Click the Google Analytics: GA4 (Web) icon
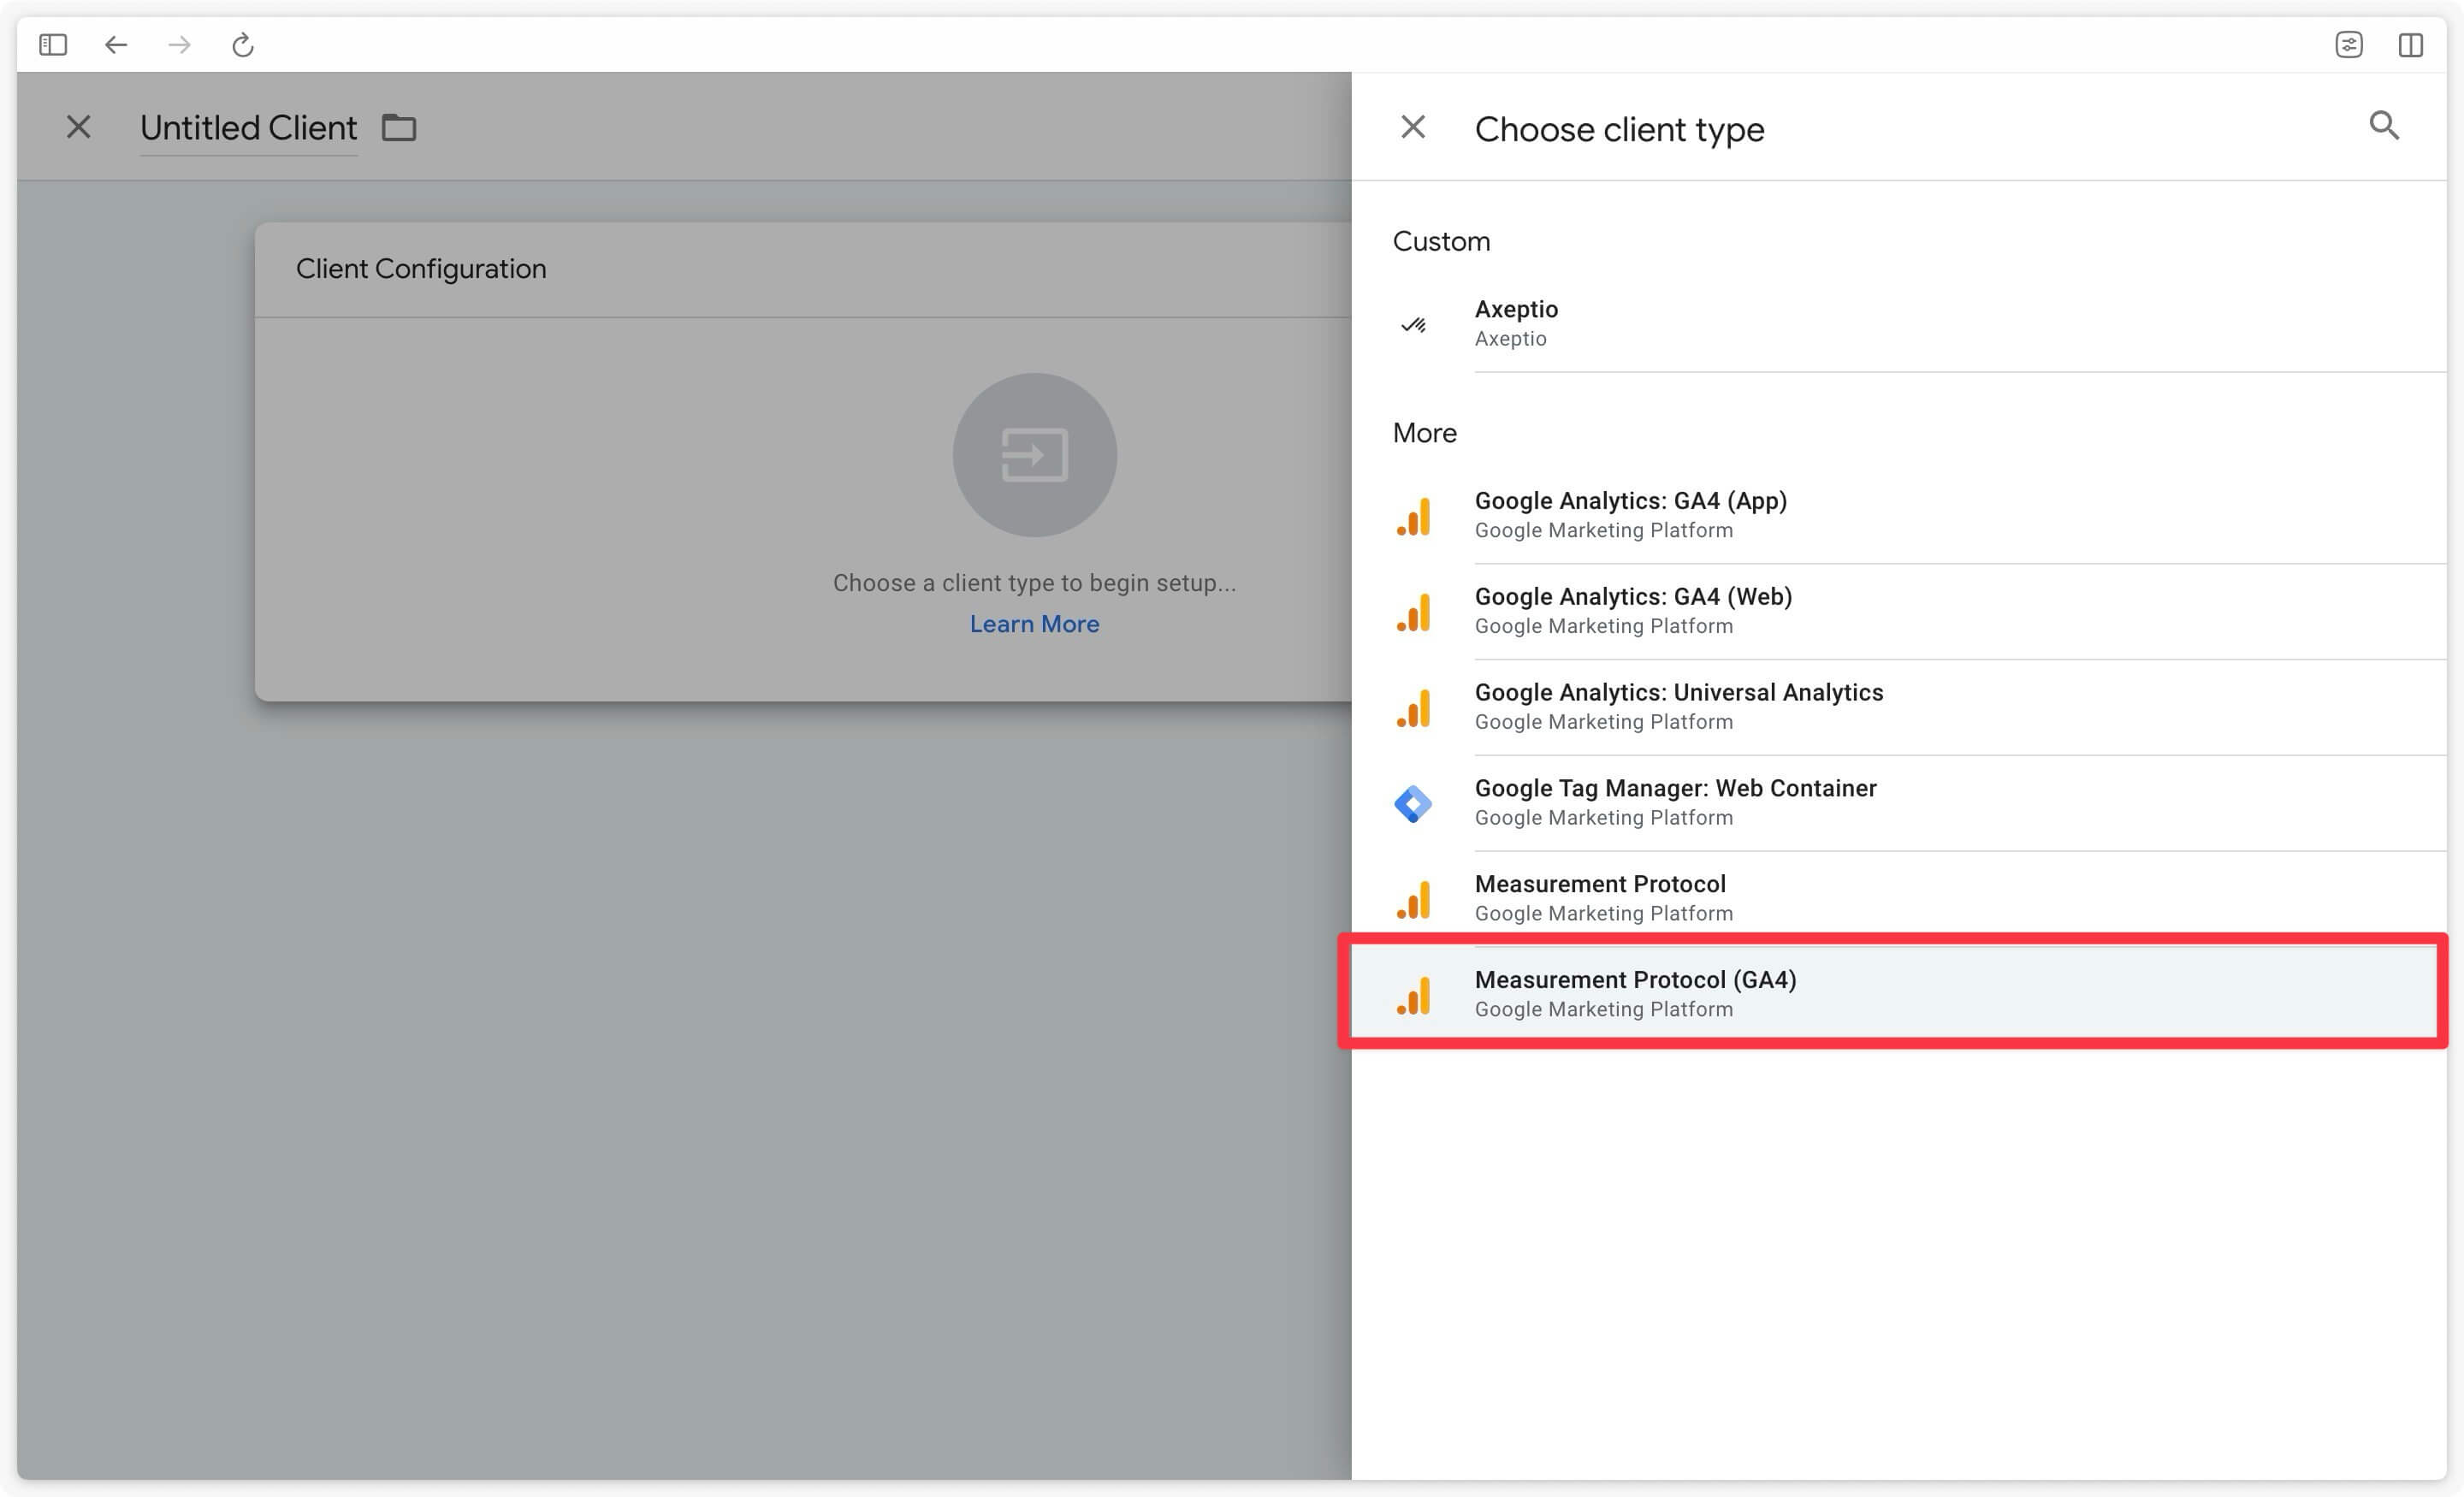The image size is (2464, 1497). [1414, 612]
